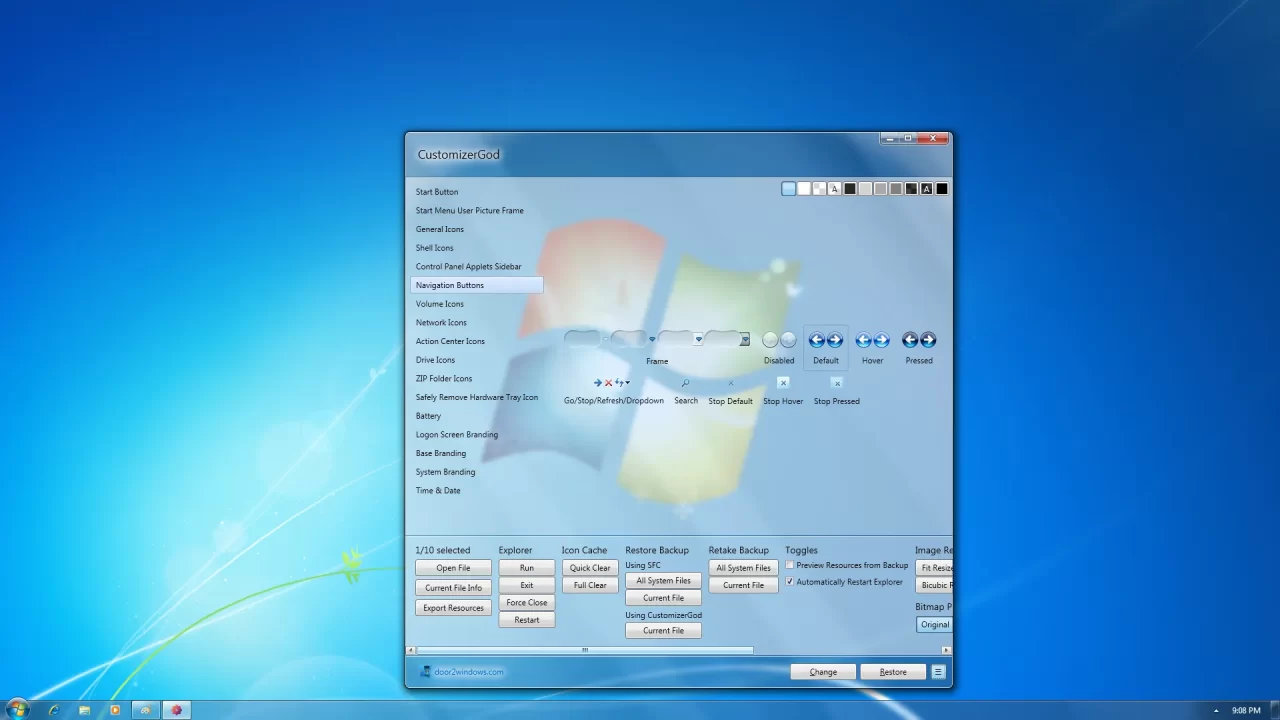Select the Frame resource preview
This screenshot has width=1280, height=720.
tap(657, 339)
